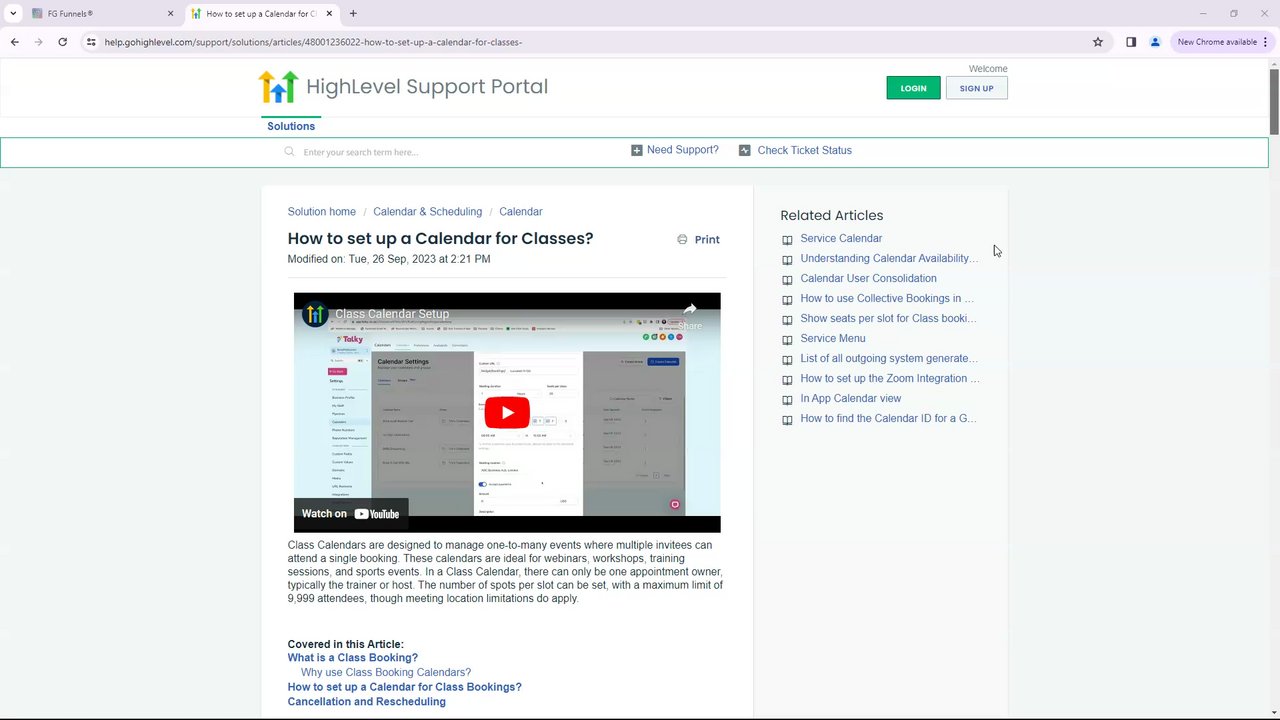Click the book icon beside Service Calendar
Screen dimensions: 1280x720
tap(787, 240)
